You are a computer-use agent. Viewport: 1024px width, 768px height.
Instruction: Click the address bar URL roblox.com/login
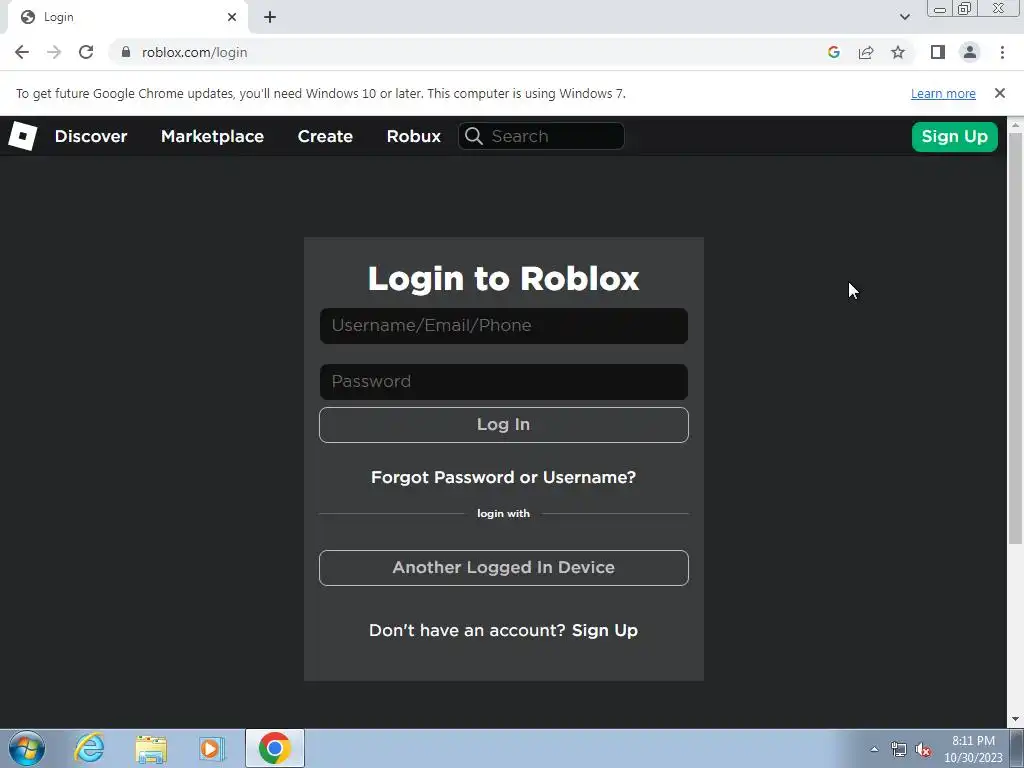click(194, 52)
